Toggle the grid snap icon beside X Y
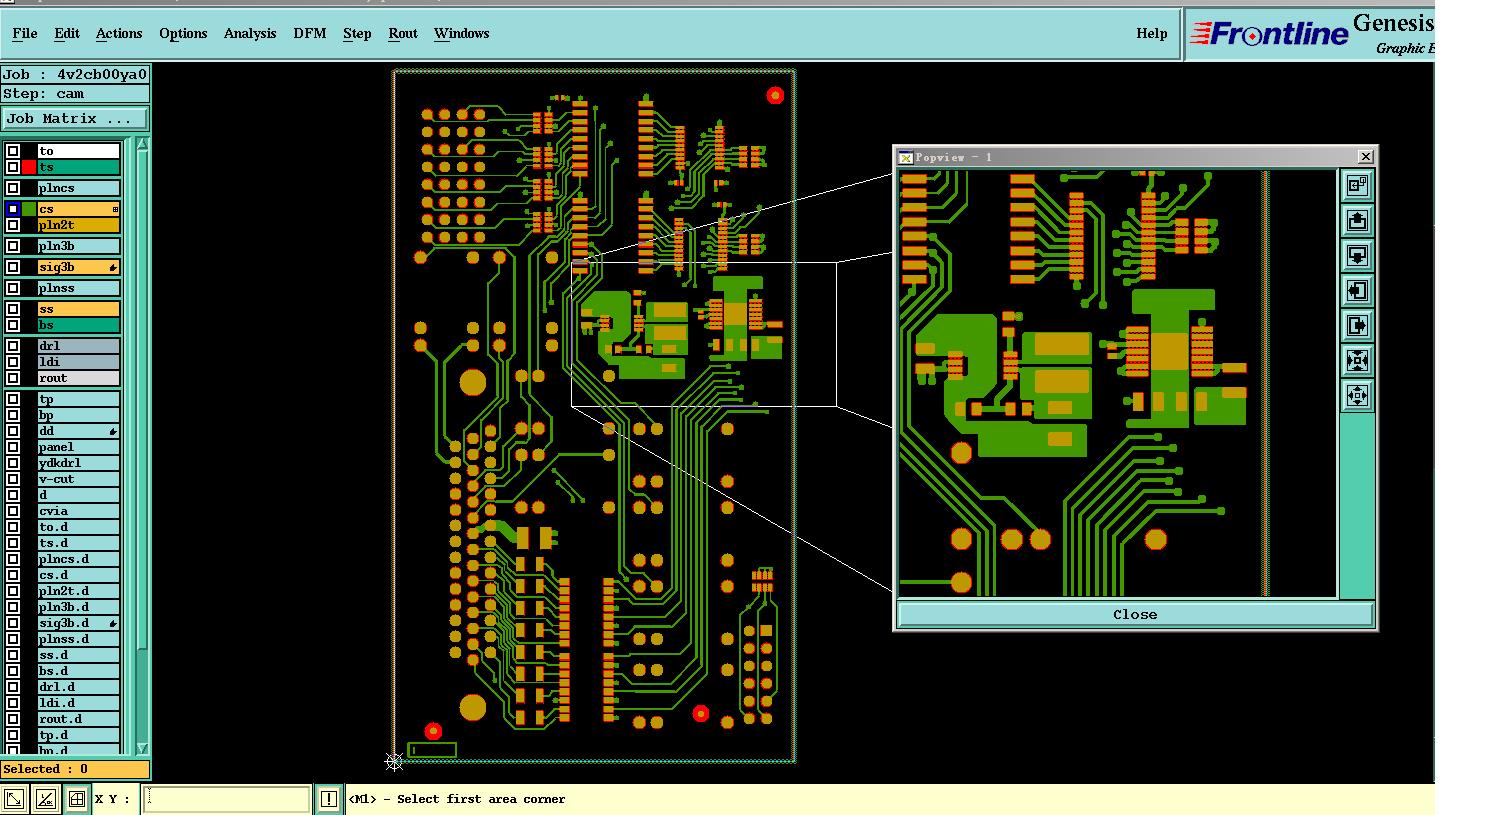1510x815 pixels. click(77, 798)
